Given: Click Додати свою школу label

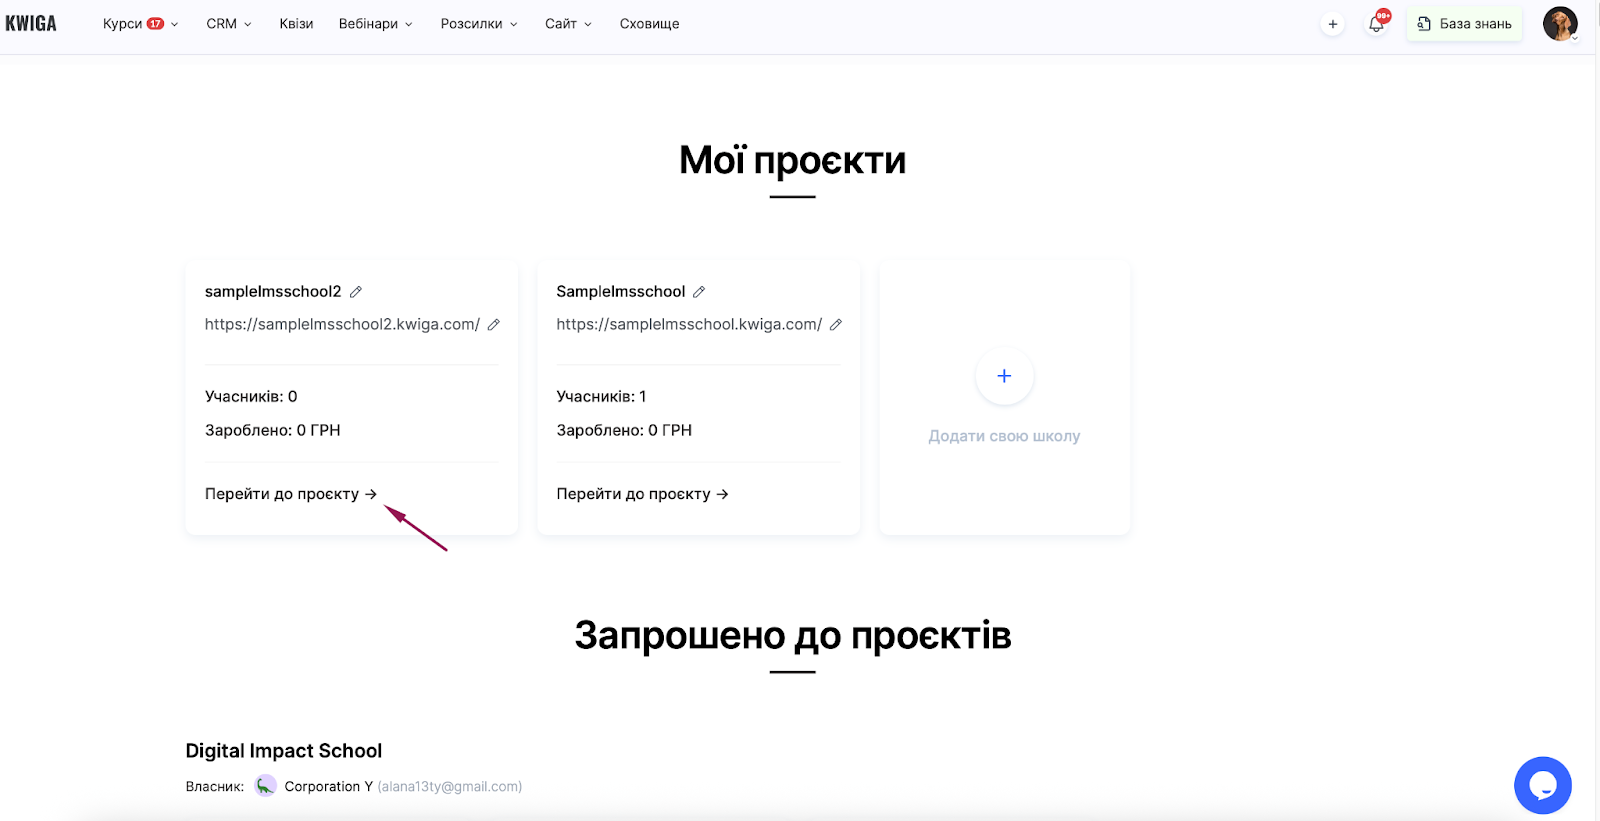Looking at the screenshot, I should [x=1004, y=436].
